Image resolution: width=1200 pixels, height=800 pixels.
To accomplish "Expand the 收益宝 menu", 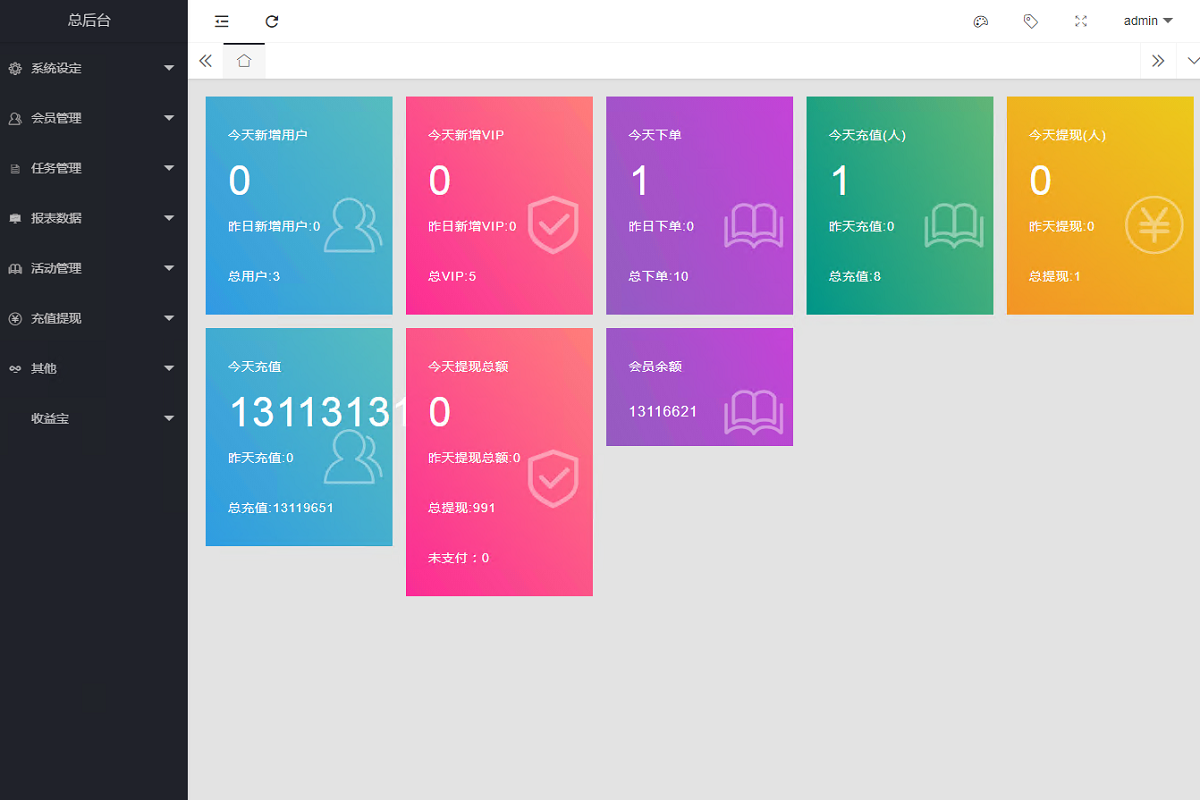I will coord(93,418).
